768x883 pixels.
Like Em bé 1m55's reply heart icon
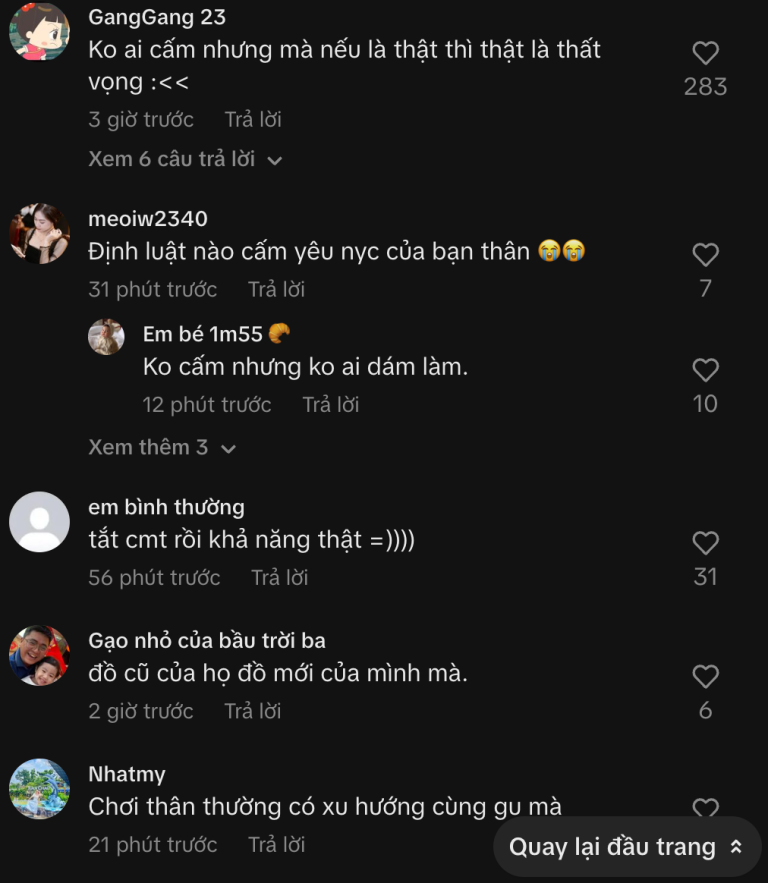coord(705,370)
